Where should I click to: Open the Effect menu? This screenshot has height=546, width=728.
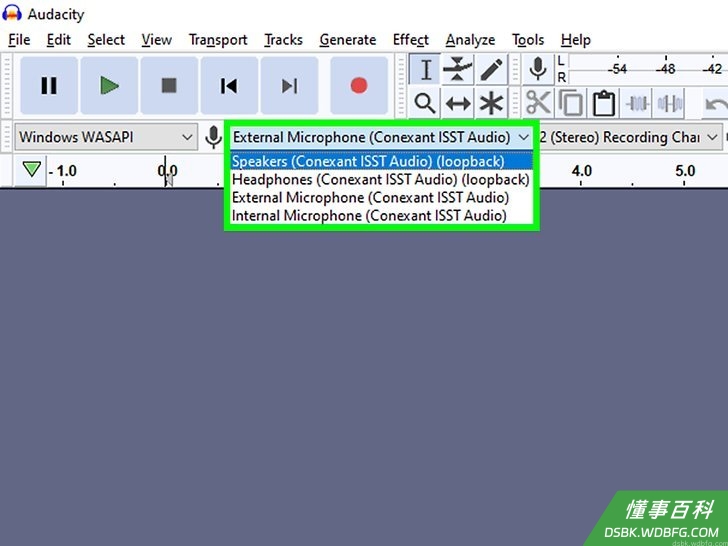coord(410,40)
